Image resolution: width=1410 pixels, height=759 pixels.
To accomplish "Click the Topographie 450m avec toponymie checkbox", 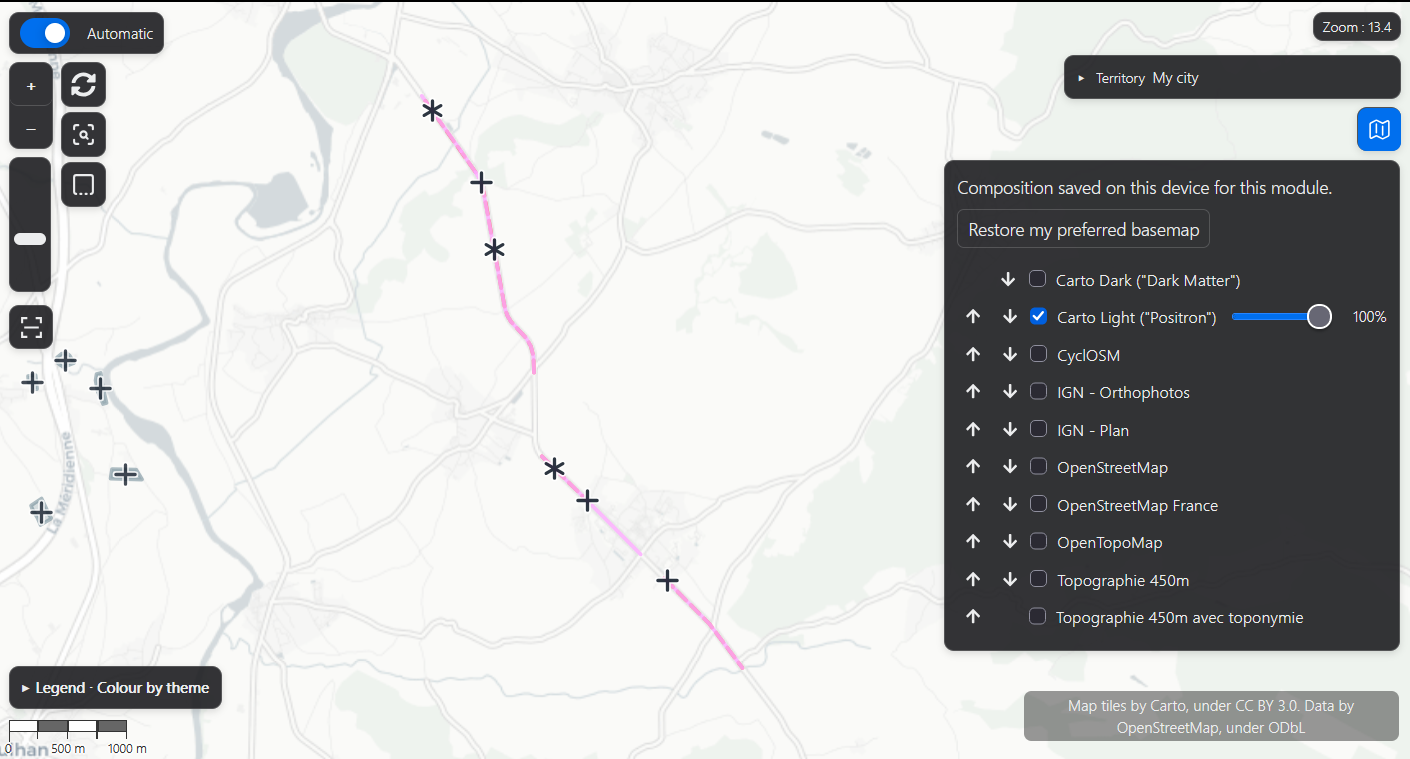I will click(1038, 616).
